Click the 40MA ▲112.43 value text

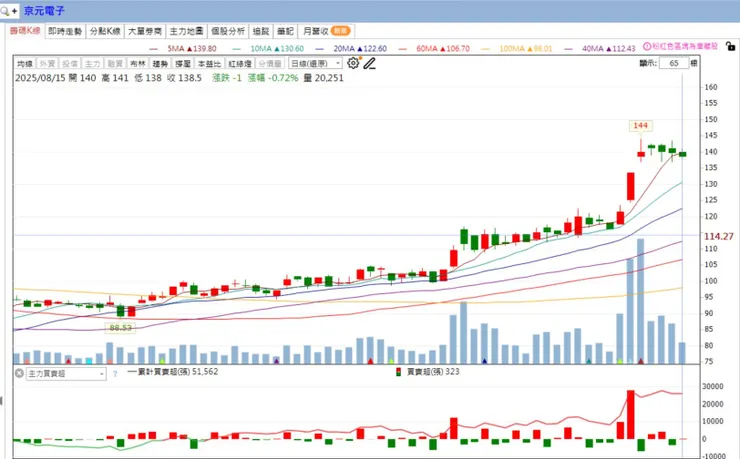(609, 49)
